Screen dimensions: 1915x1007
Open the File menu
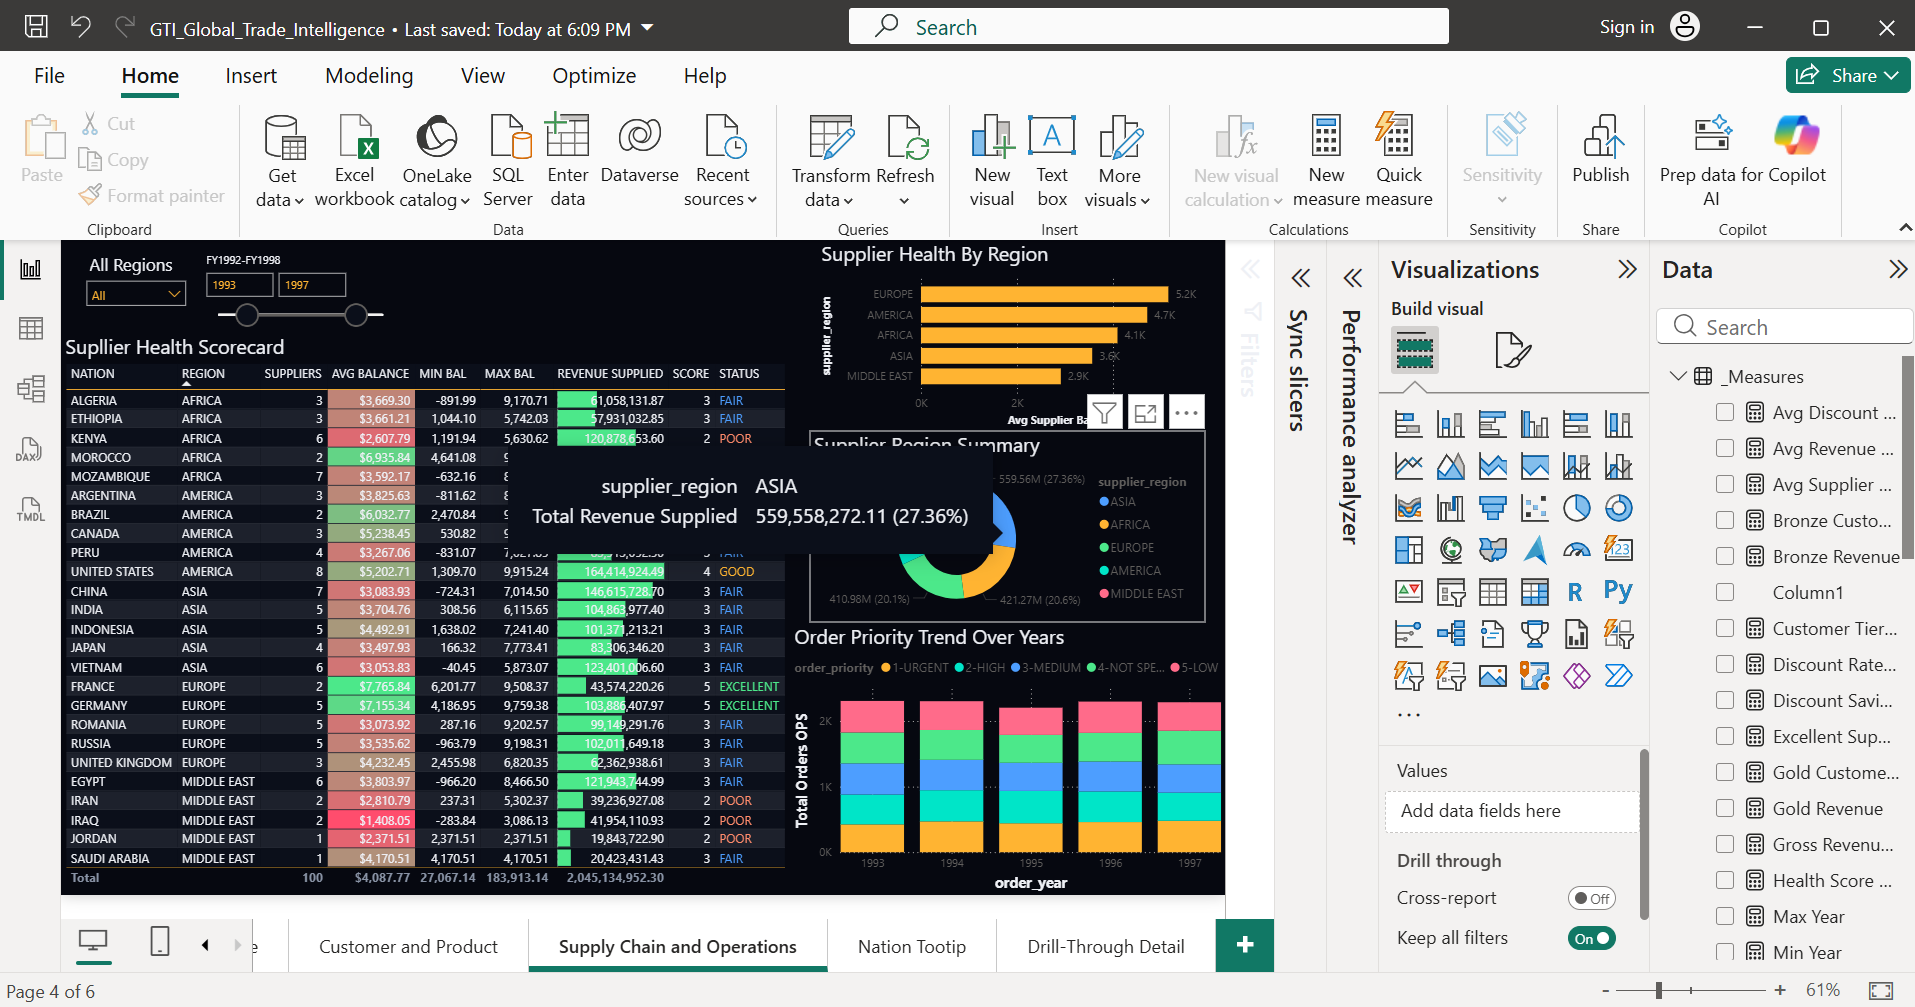tap(49, 76)
